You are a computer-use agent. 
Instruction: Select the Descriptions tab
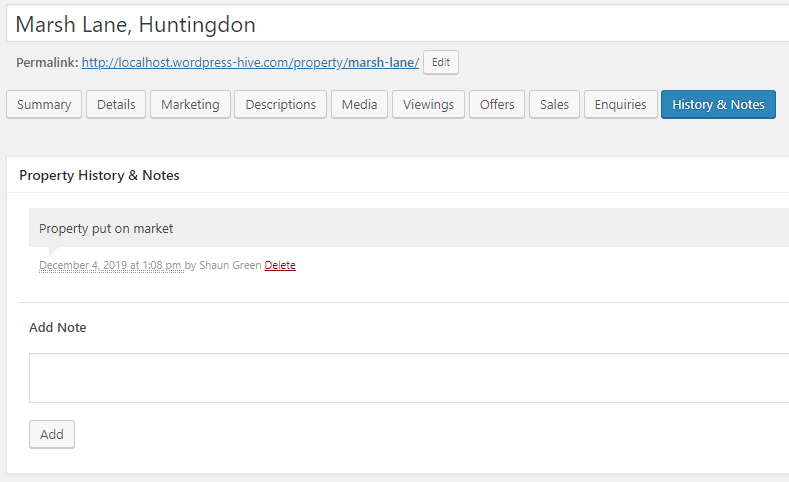(x=280, y=105)
